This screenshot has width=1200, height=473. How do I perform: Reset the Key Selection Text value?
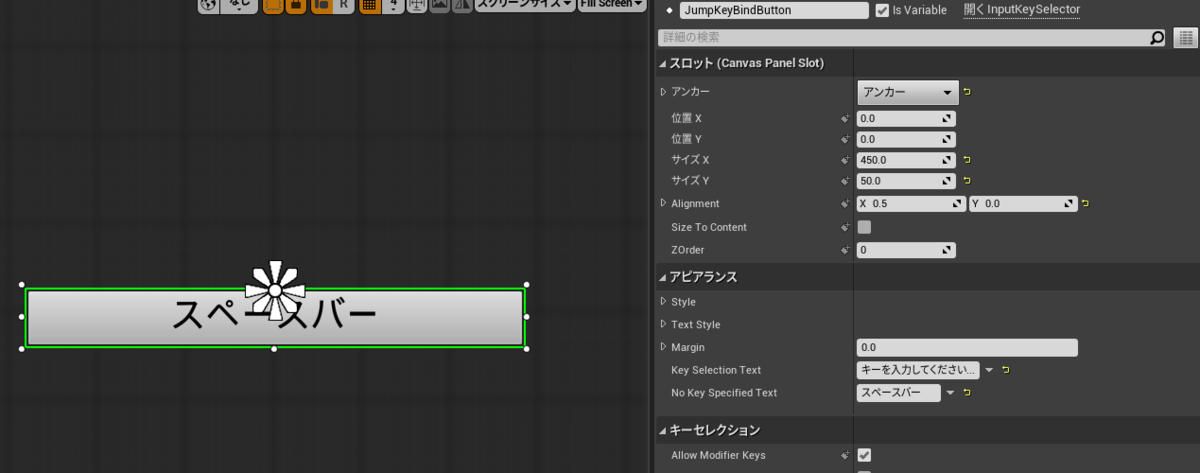click(x=1005, y=370)
